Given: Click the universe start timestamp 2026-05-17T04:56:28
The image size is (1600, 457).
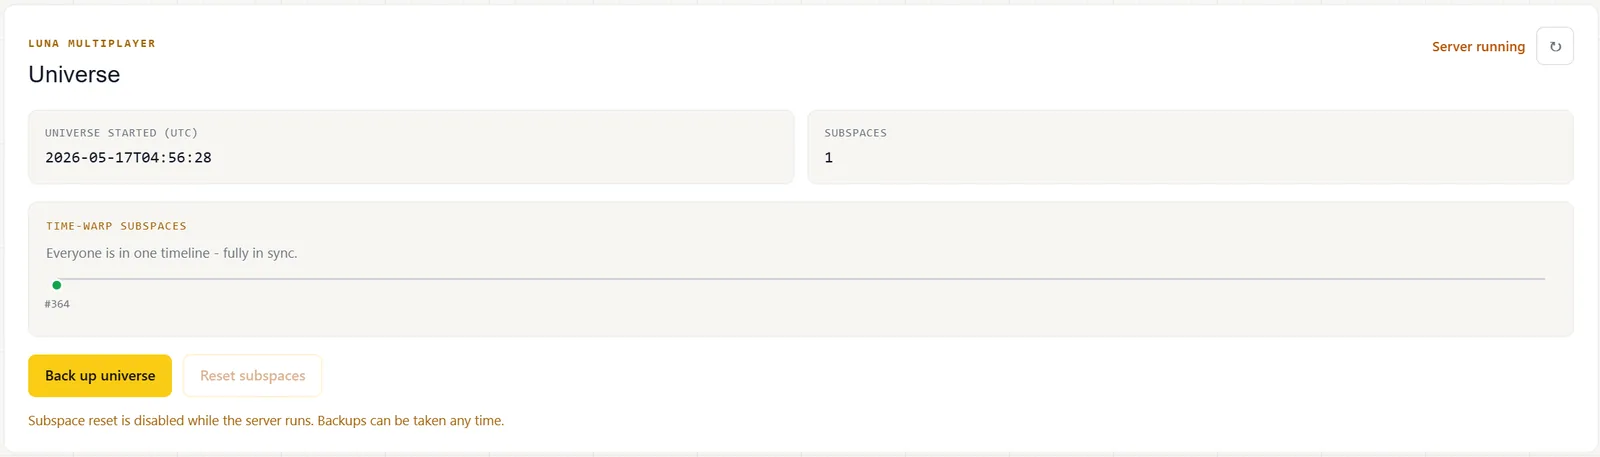Looking at the screenshot, I should (128, 158).
